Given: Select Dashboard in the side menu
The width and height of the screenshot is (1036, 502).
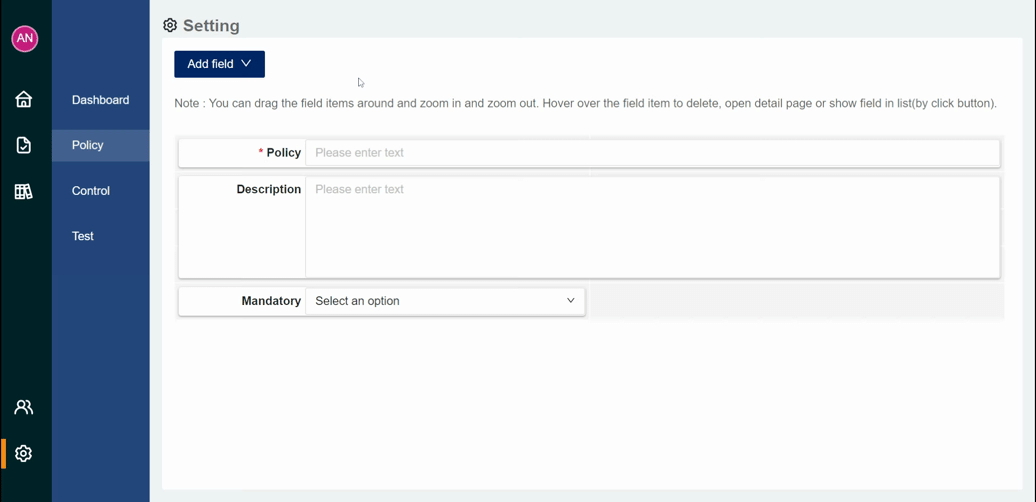Looking at the screenshot, I should point(100,100).
